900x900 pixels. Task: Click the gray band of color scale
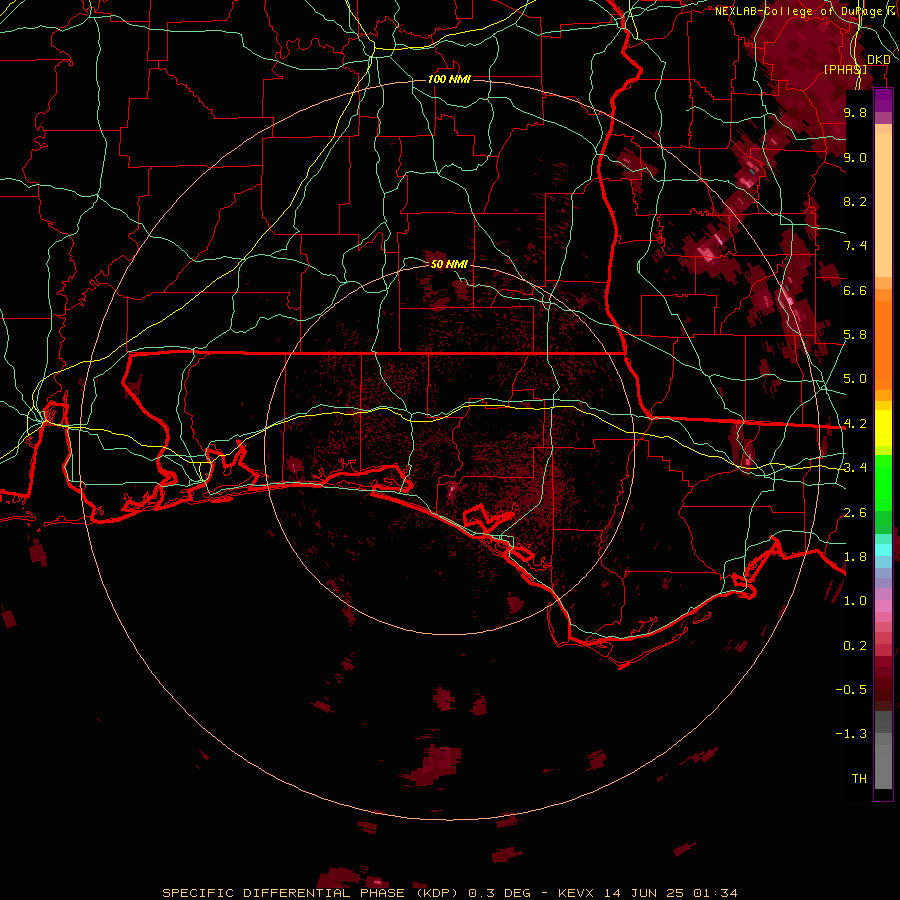point(883,750)
